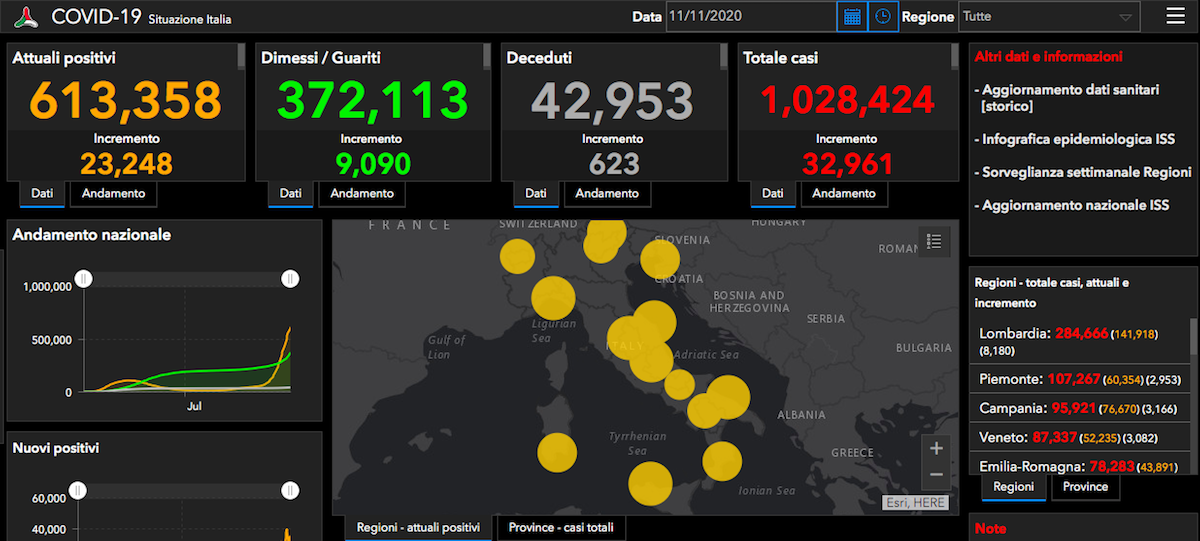Switch to Andamento tab under Deceduti
The width and height of the screenshot is (1200, 541).
[x=607, y=194]
